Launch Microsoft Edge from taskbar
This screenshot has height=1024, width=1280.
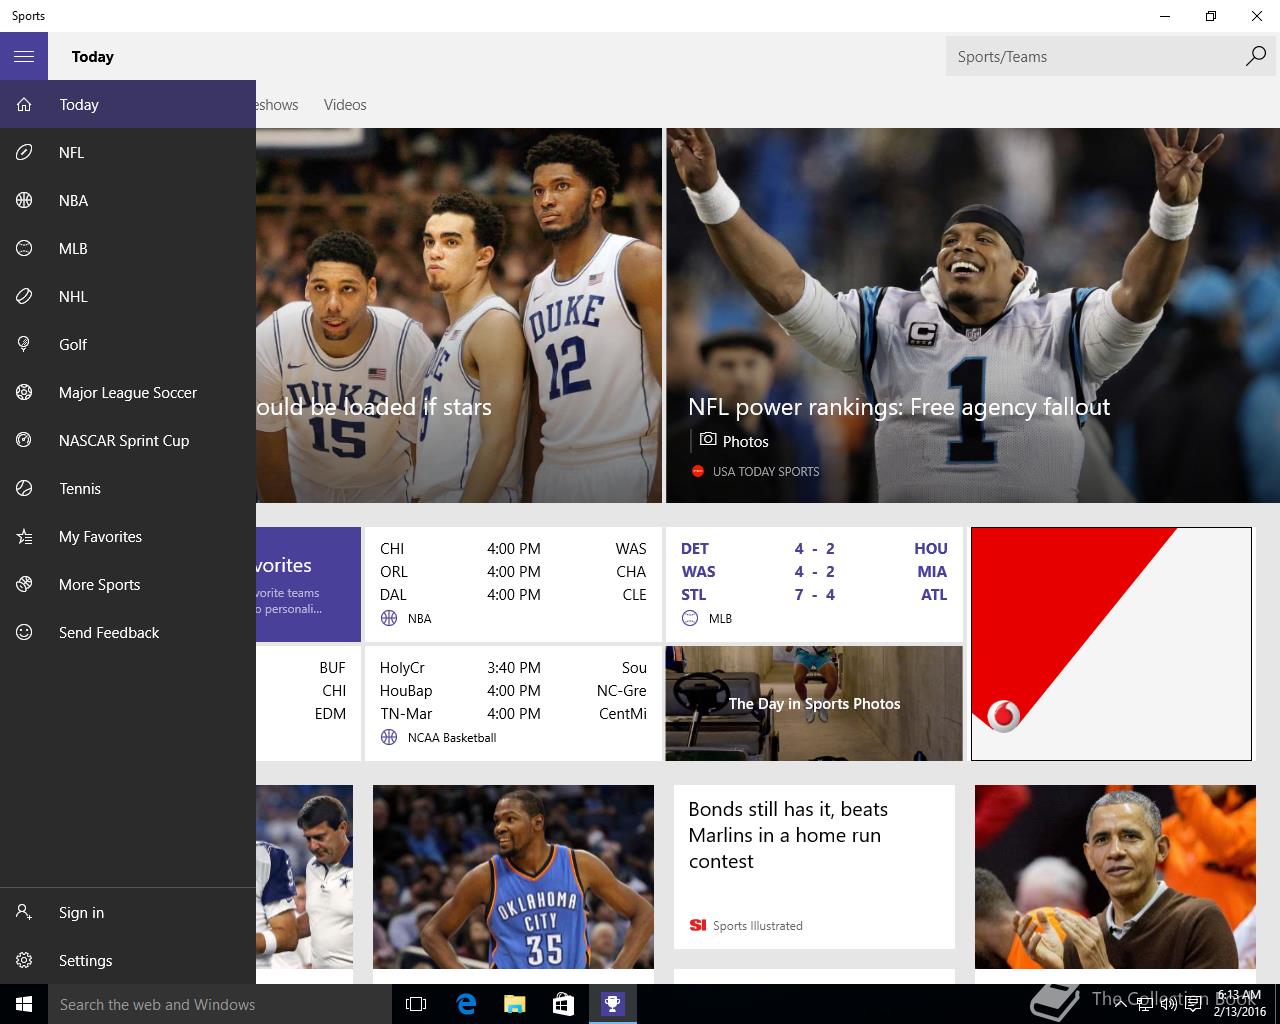click(x=465, y=1004)
